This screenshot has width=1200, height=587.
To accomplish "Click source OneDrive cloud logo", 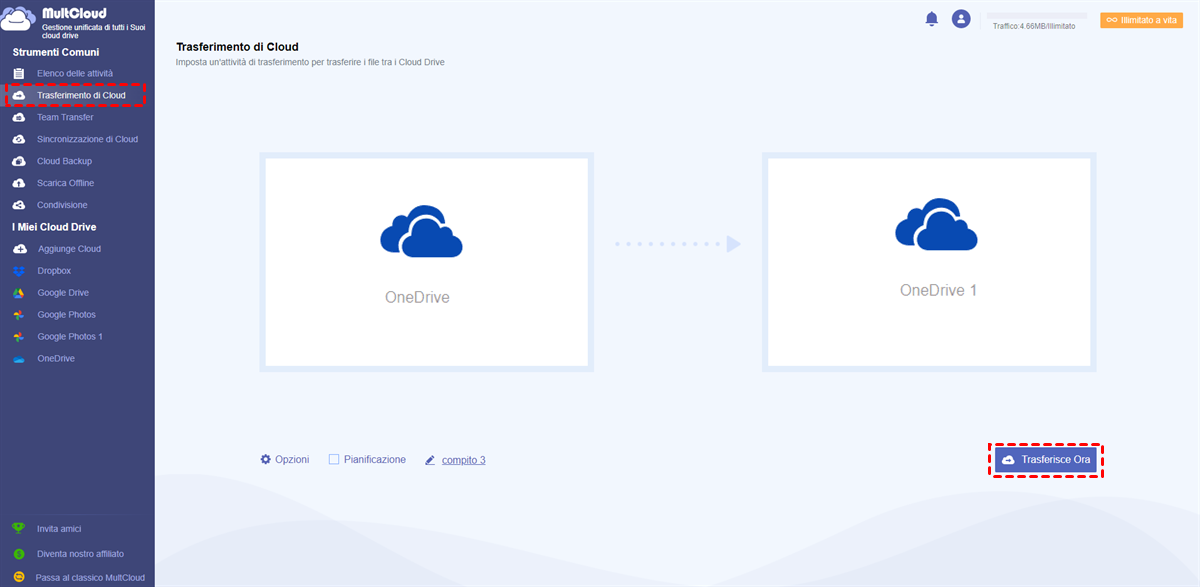I will tap(421, 230).
